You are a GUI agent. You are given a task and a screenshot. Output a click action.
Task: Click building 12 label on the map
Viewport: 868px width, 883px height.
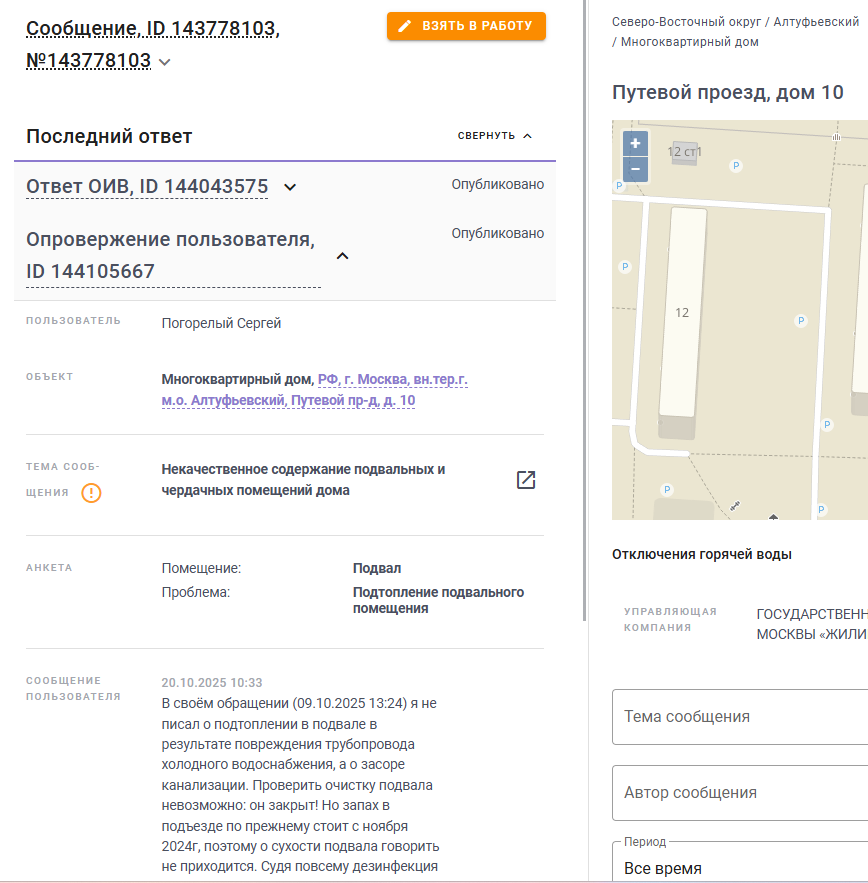(x=682, y=313)
